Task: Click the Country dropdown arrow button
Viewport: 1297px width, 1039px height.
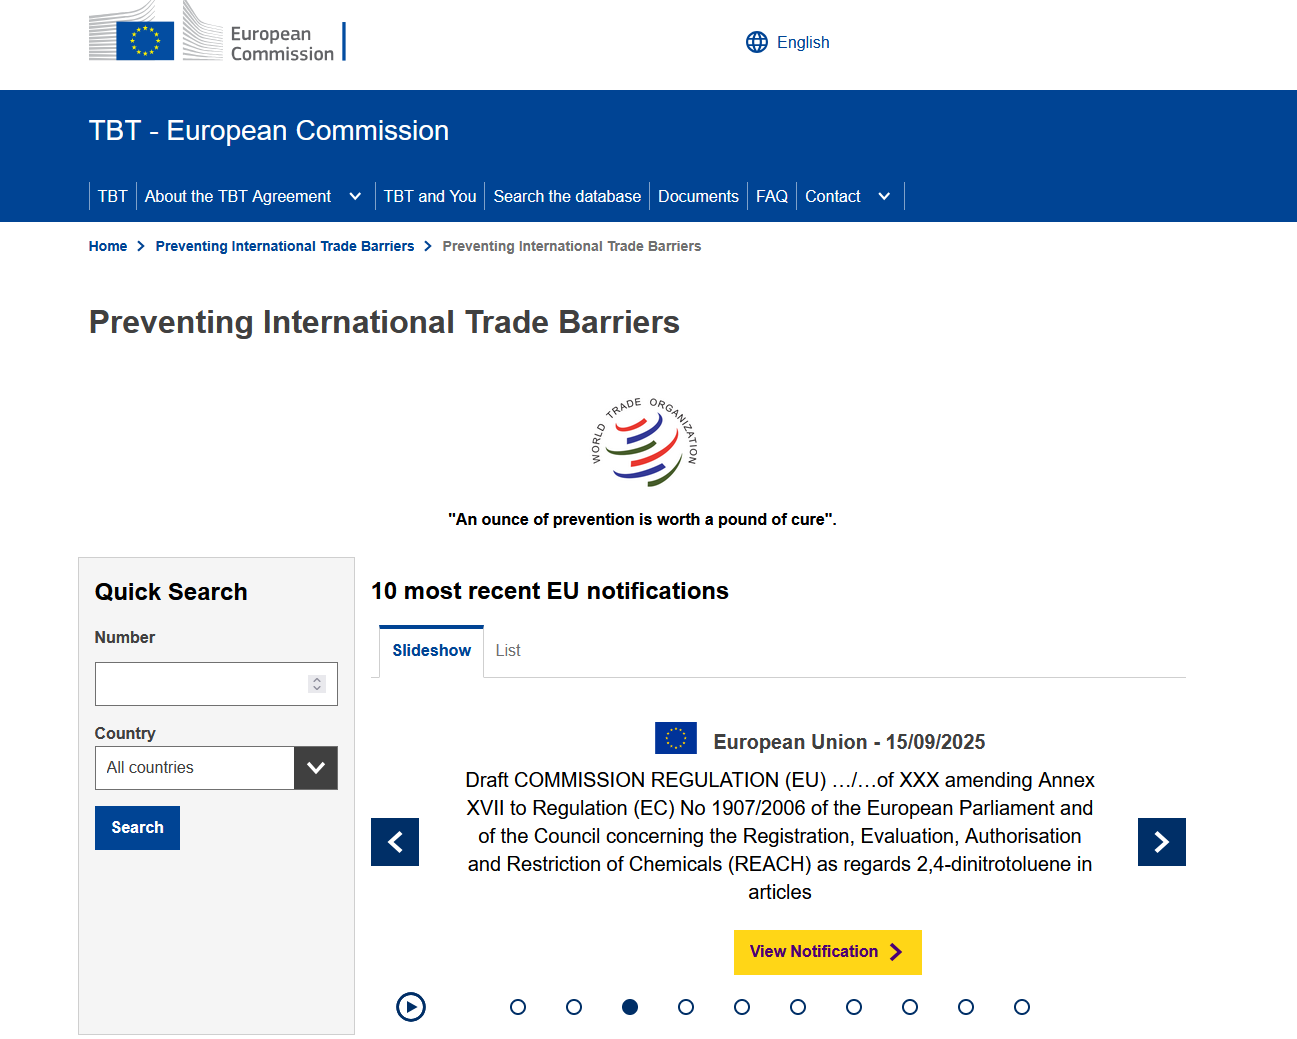Action: 316,768
